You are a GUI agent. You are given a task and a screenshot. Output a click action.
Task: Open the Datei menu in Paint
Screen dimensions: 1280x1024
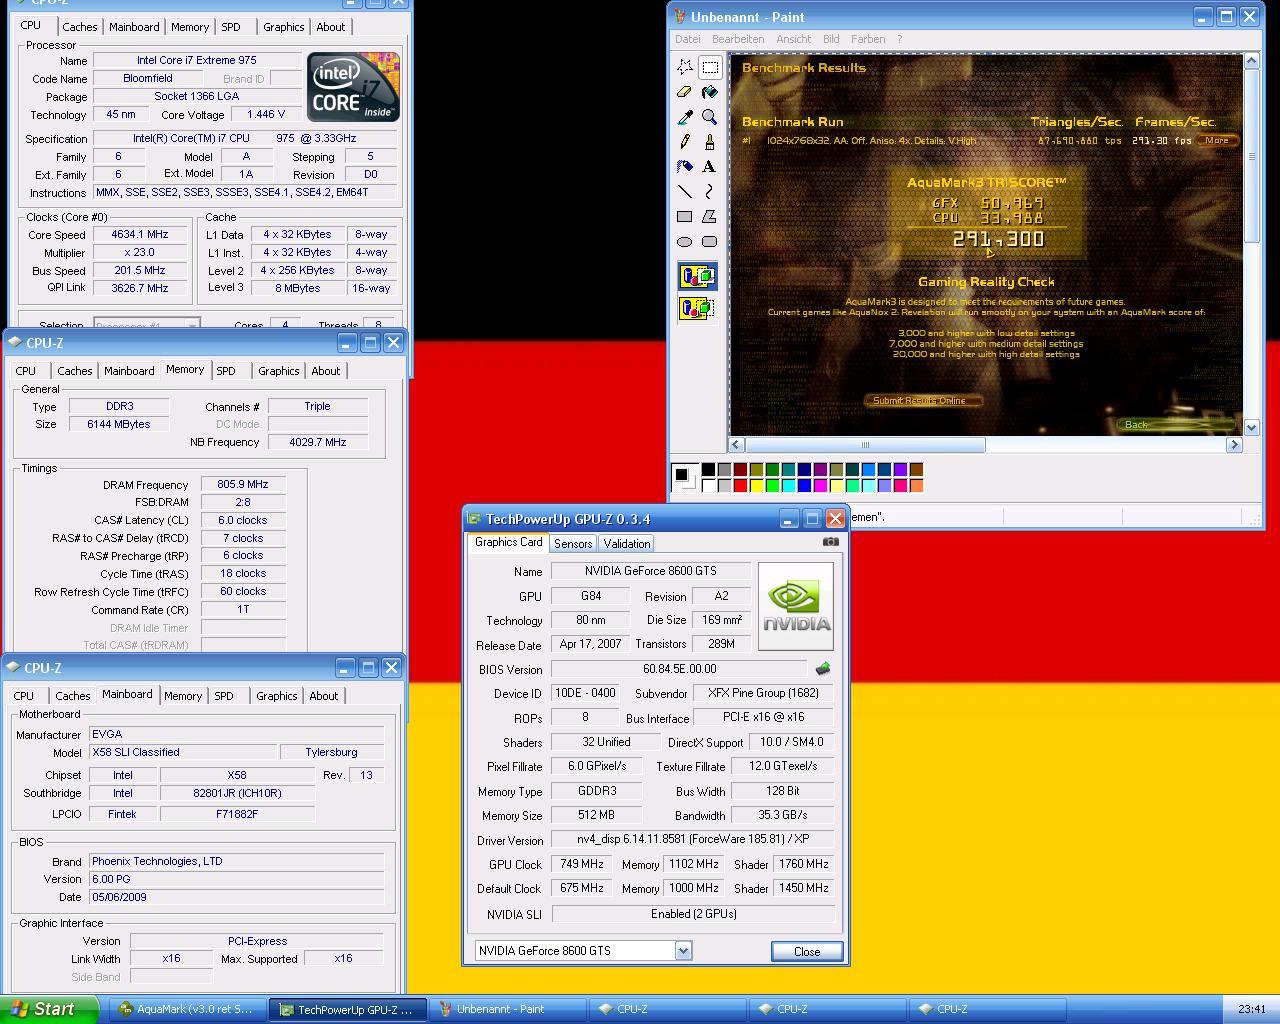[x=688, y=39]
